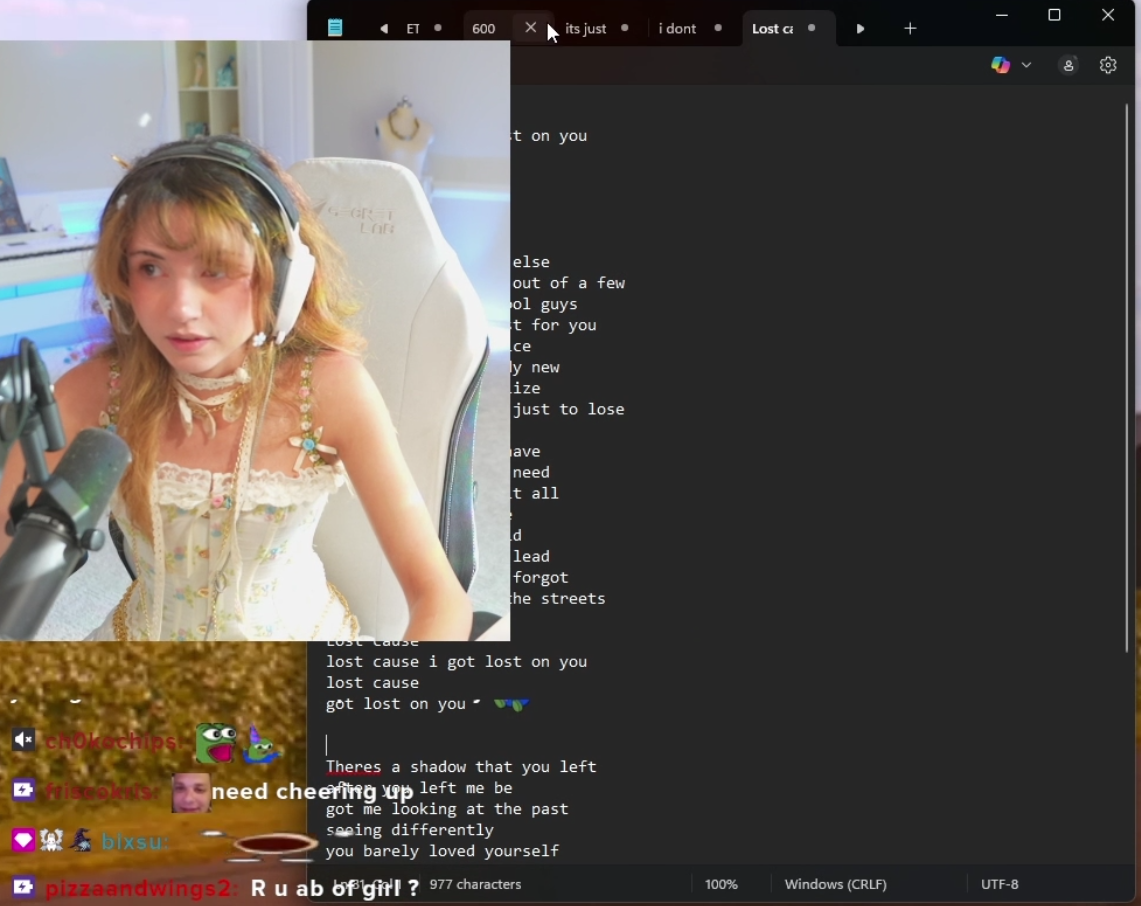
Task: Click the webcam overlay video
Action: coord(255,341)
